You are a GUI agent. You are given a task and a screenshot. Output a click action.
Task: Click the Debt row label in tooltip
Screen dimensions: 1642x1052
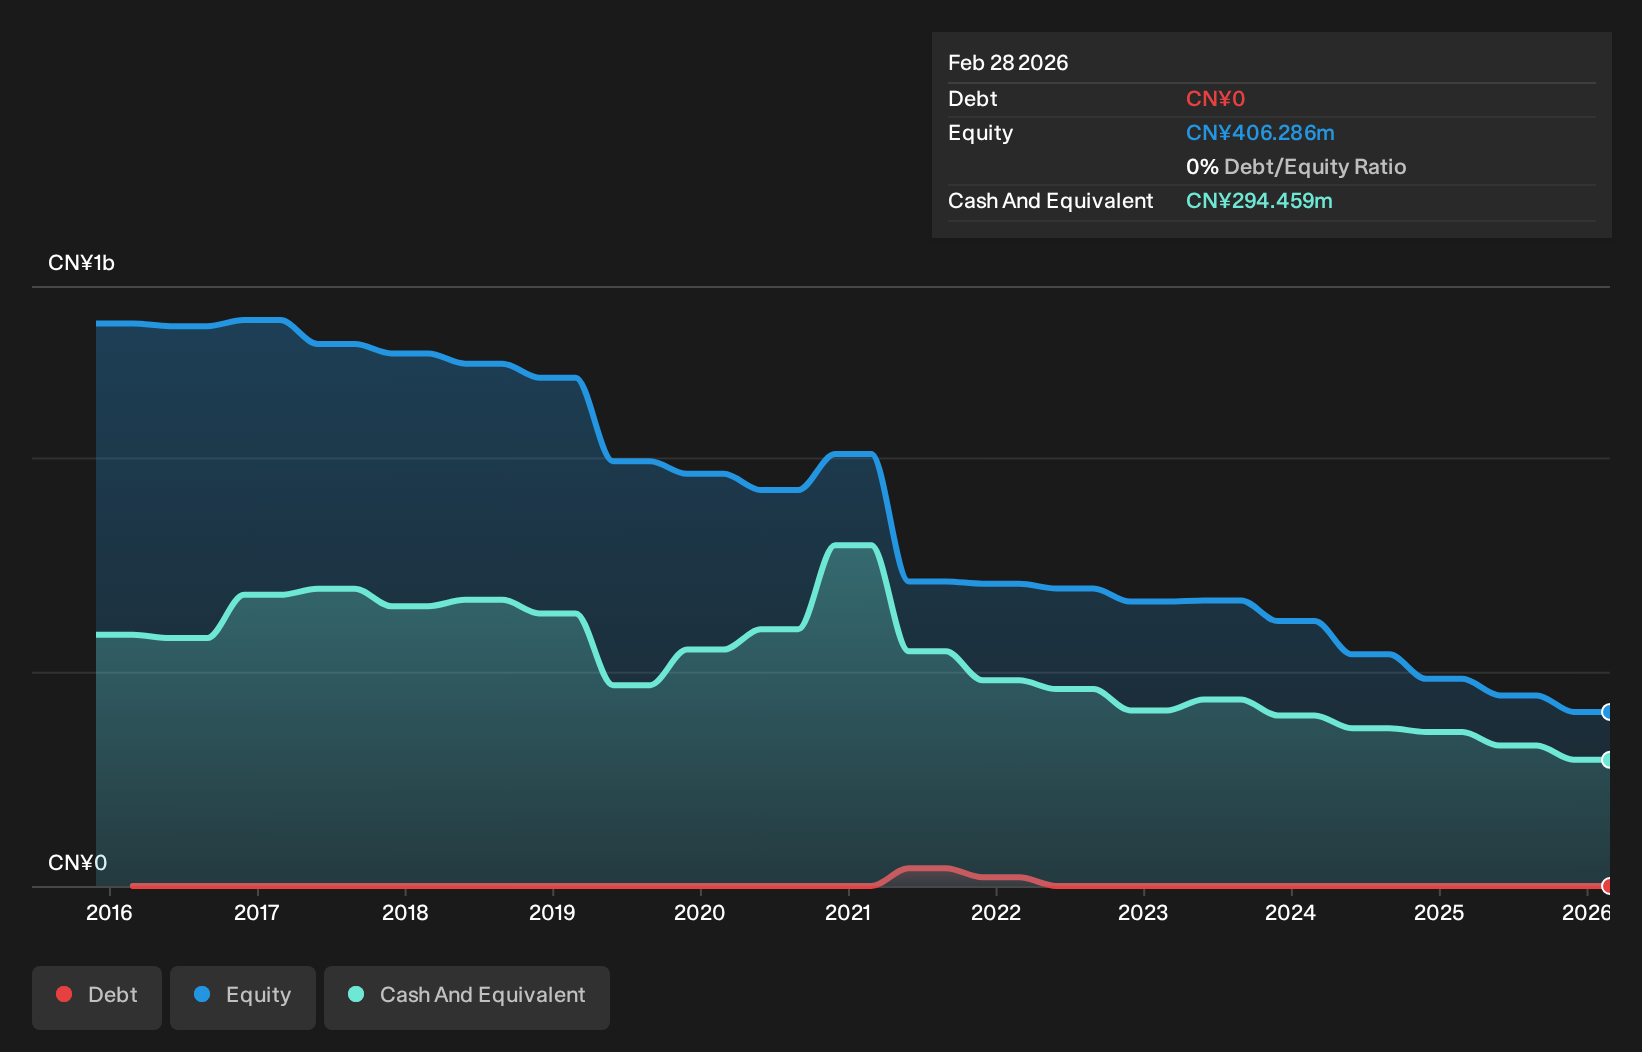[x=972, y=99]
